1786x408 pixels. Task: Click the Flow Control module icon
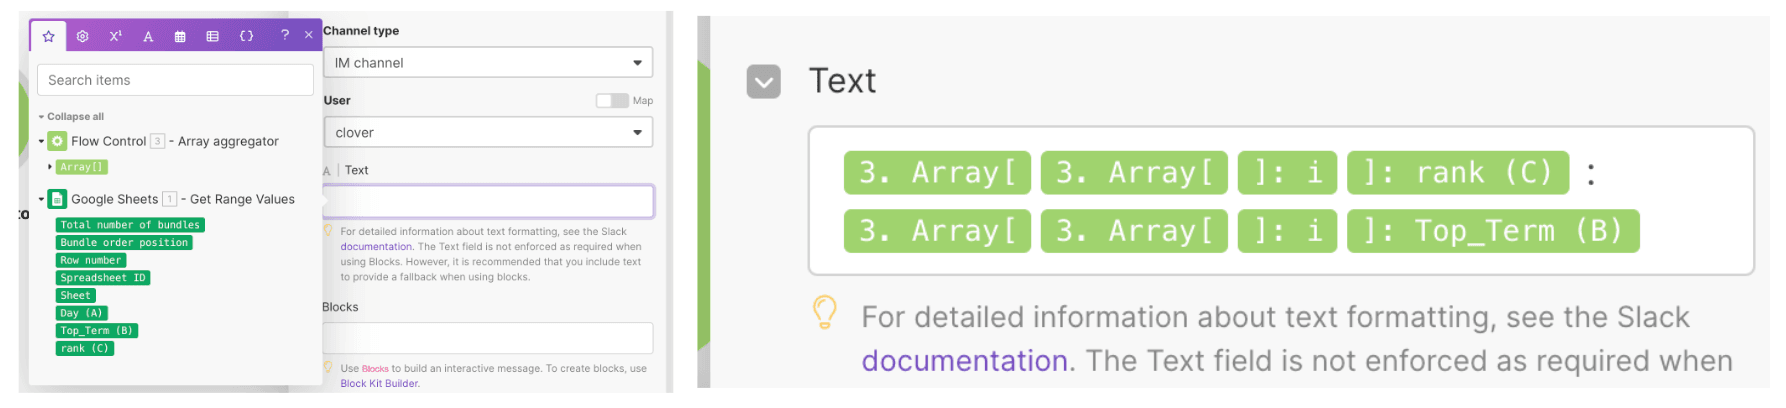(x=58, y=141)
